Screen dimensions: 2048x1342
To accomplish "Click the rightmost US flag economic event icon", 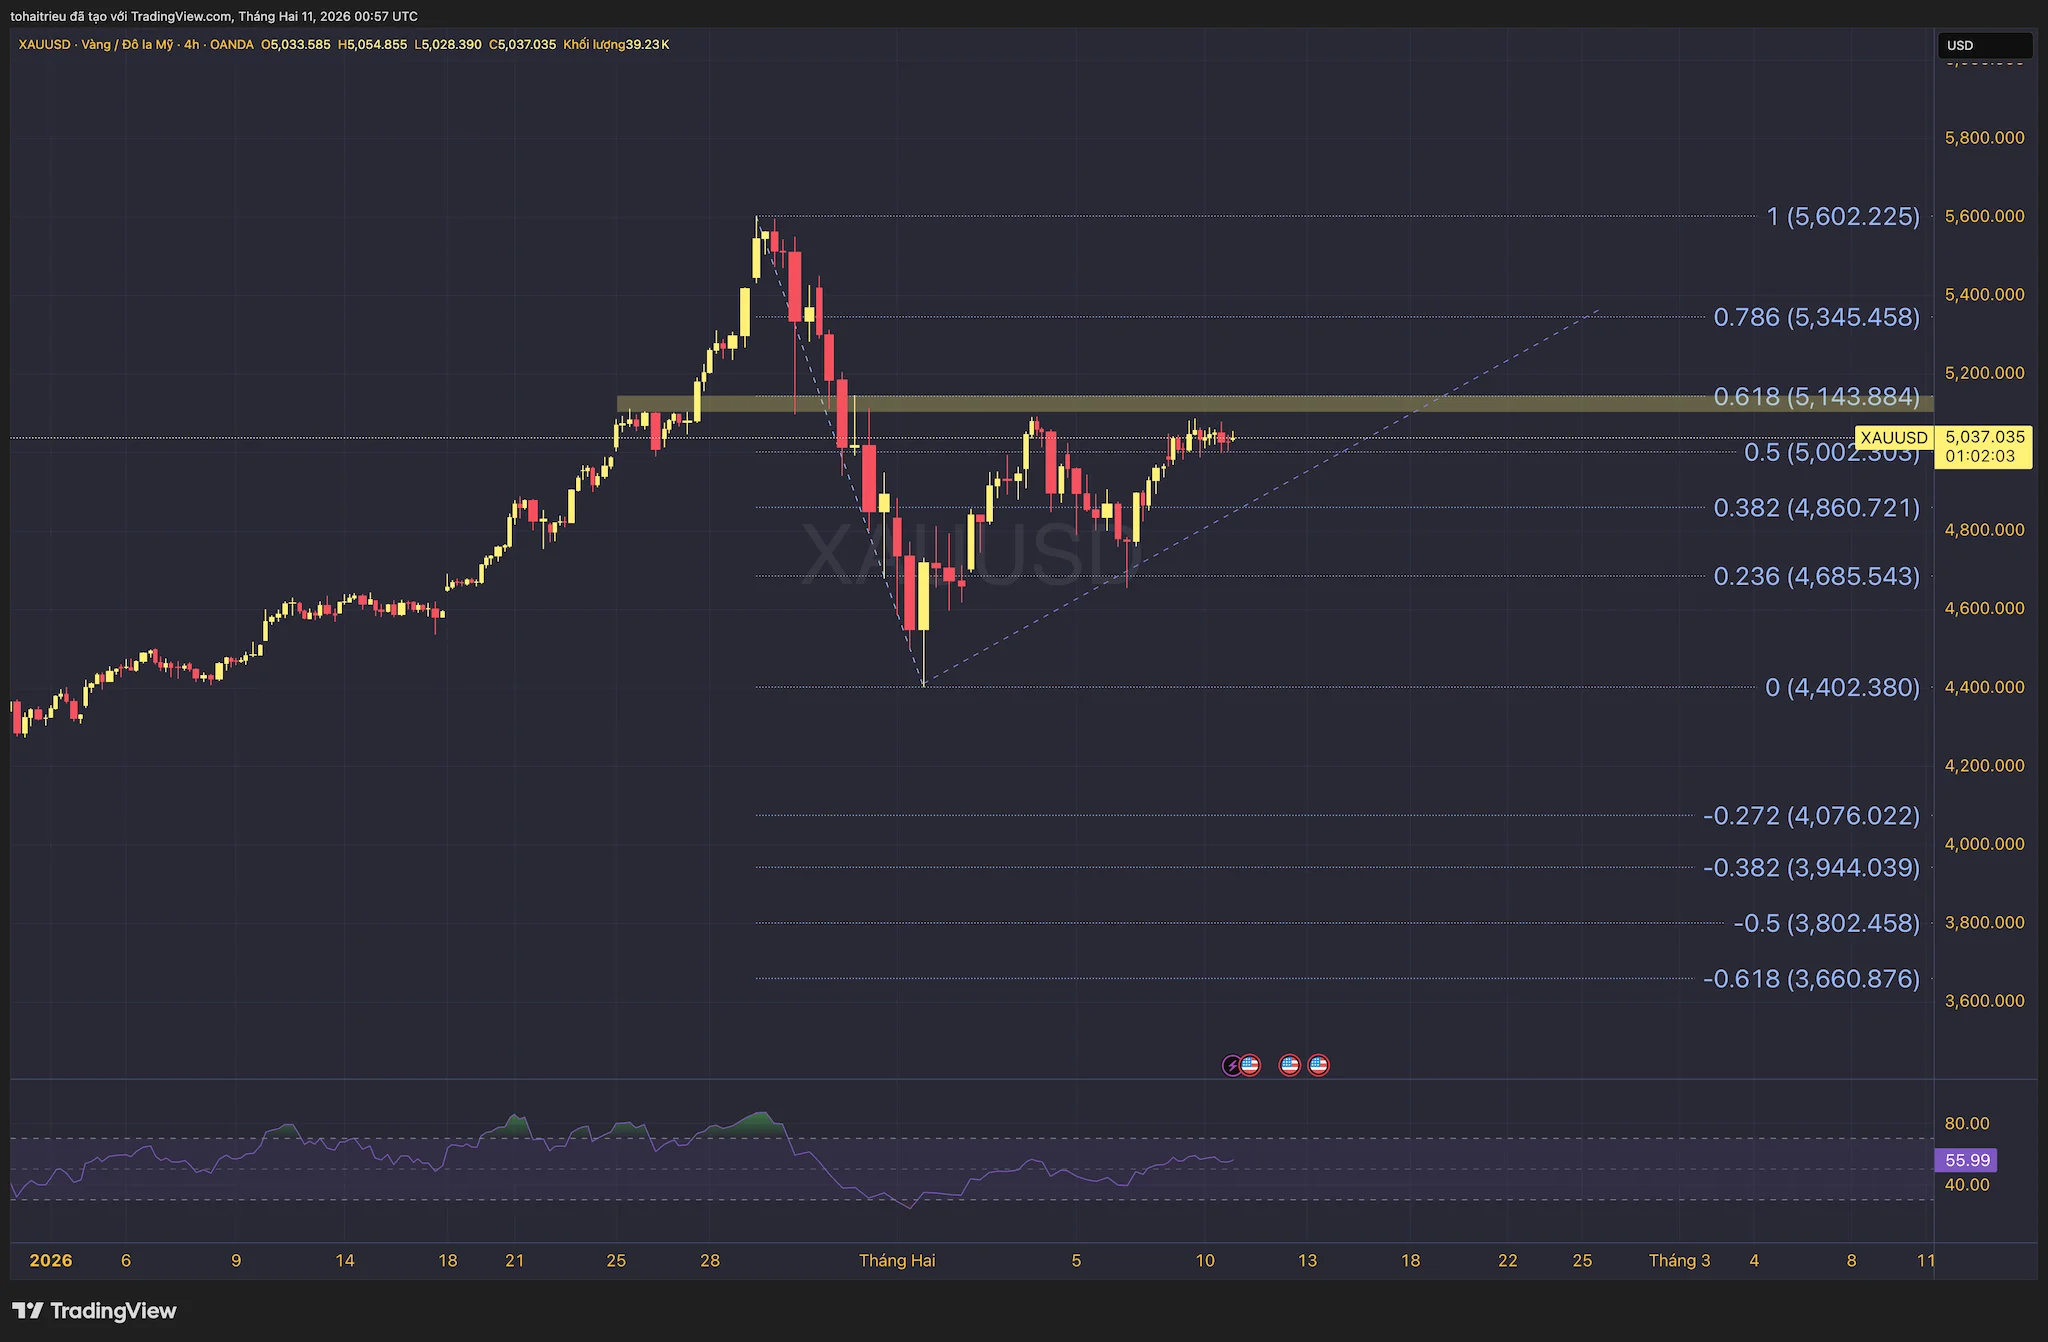I will pos(1319,1065).
